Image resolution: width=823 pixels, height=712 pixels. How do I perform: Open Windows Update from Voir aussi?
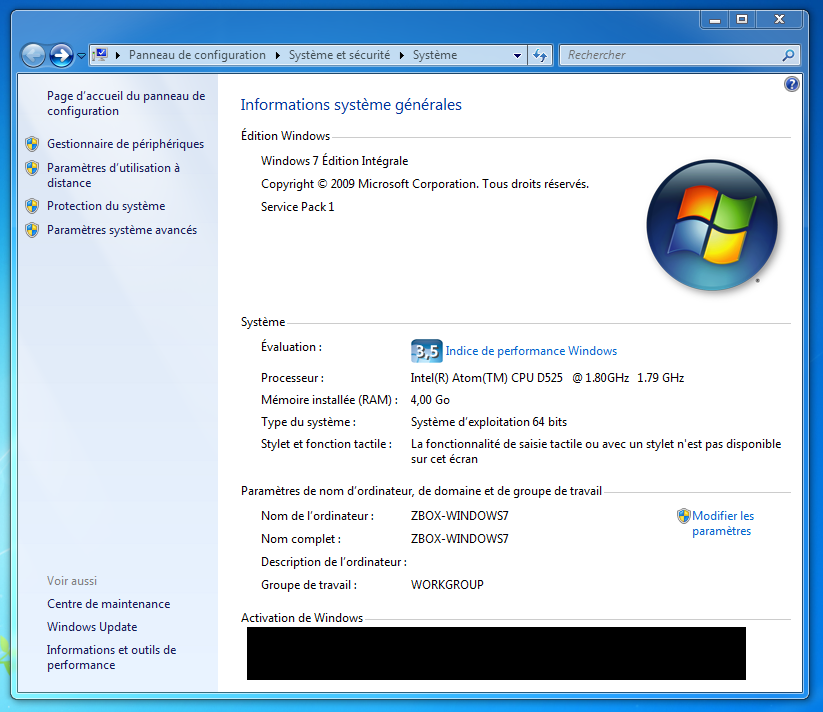pyautogui.click(x=92, y=627)
